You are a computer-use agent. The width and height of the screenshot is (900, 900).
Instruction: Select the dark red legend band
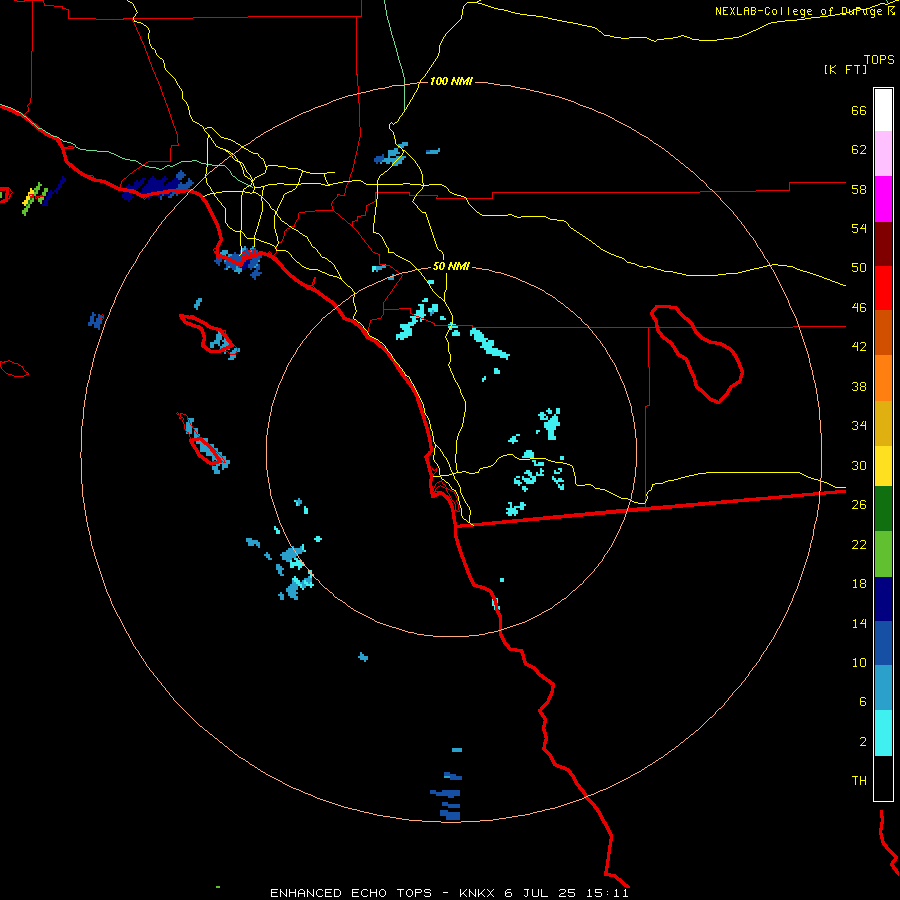883,244
